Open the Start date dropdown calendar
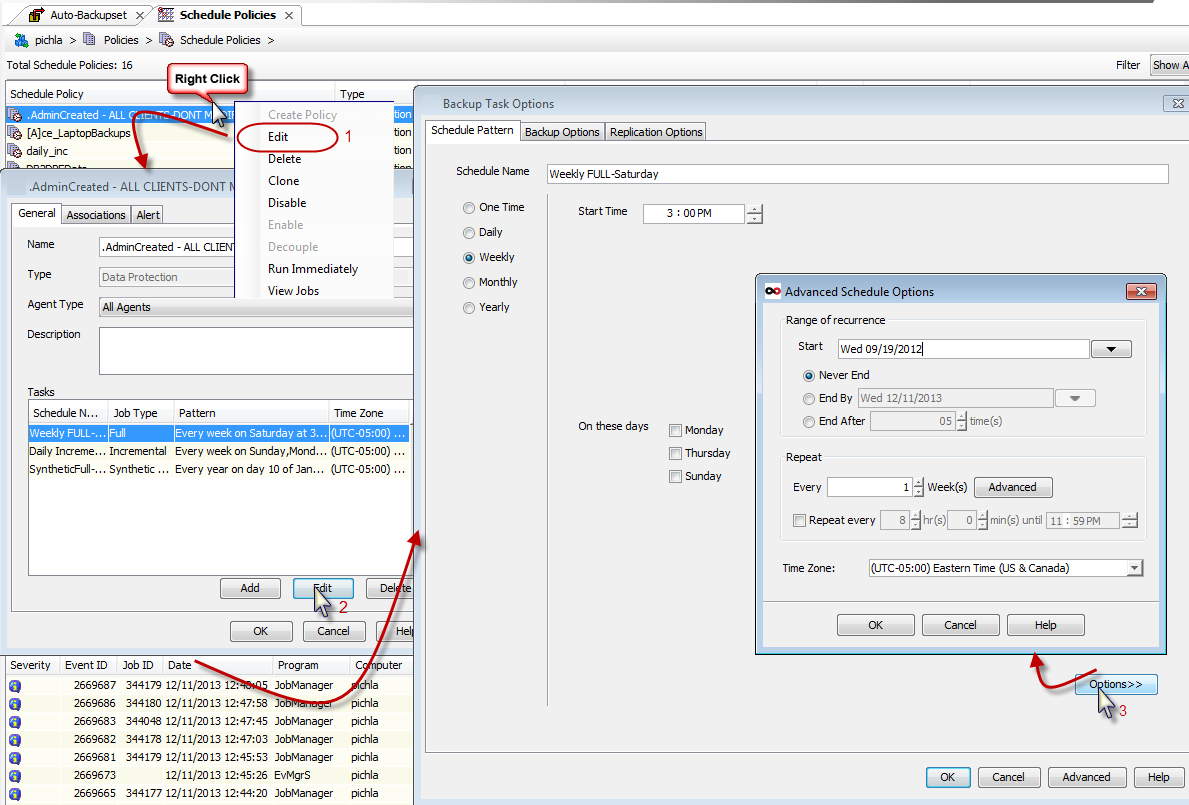 coord(1111,349)
